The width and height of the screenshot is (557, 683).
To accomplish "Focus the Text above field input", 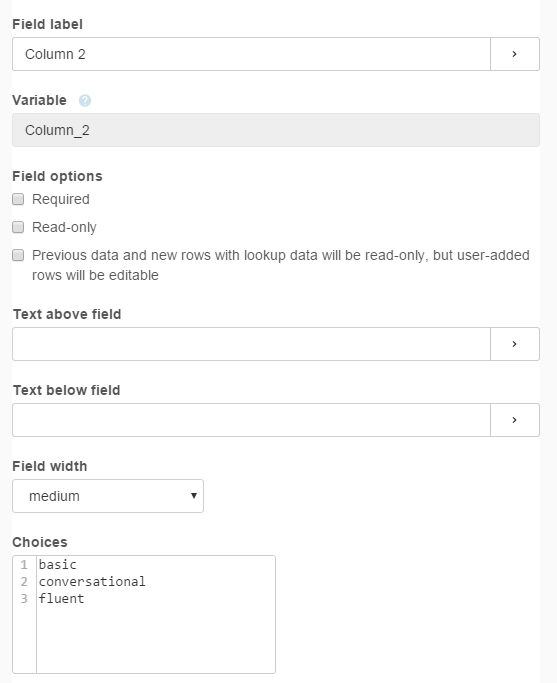I will [251, 344].
